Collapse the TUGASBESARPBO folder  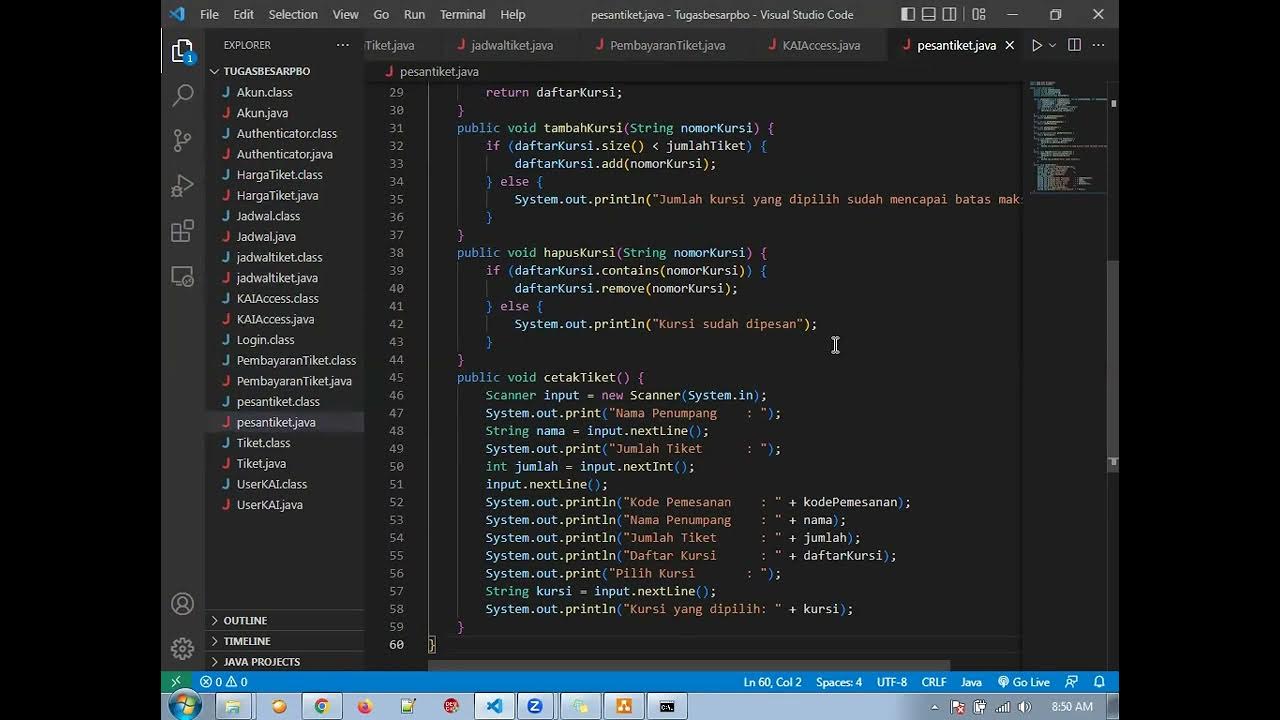pos(266,71)
